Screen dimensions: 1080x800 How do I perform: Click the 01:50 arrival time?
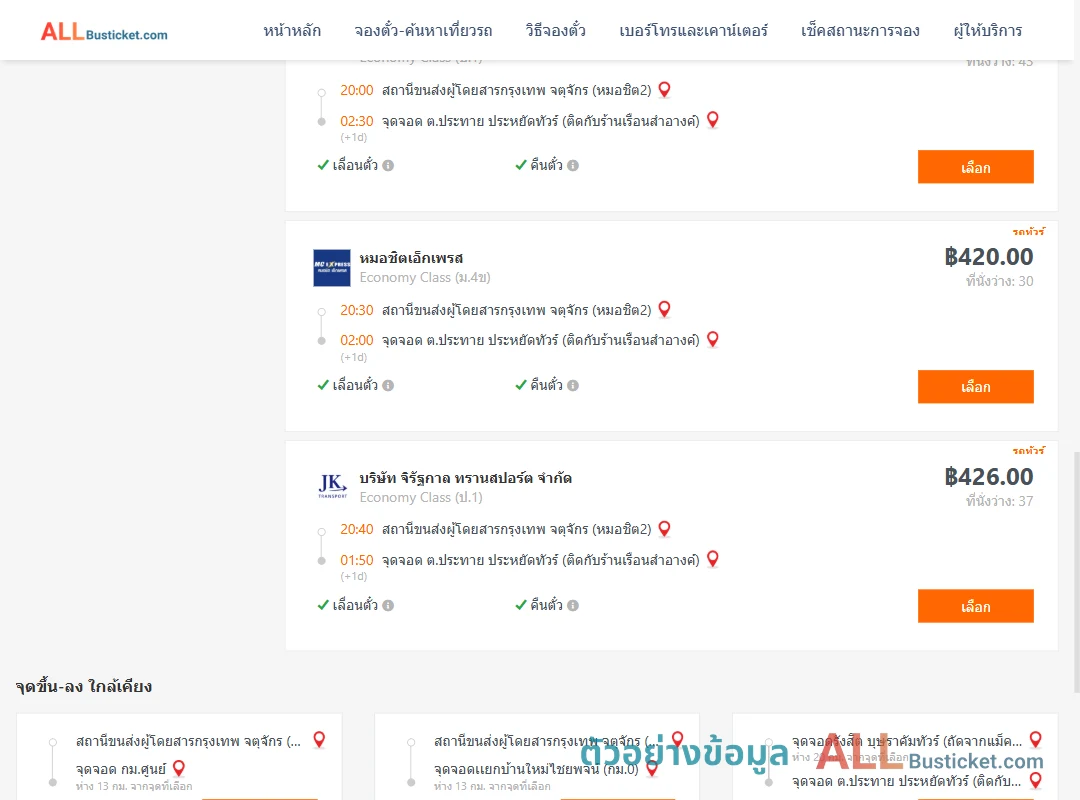[x=357, y=560]
